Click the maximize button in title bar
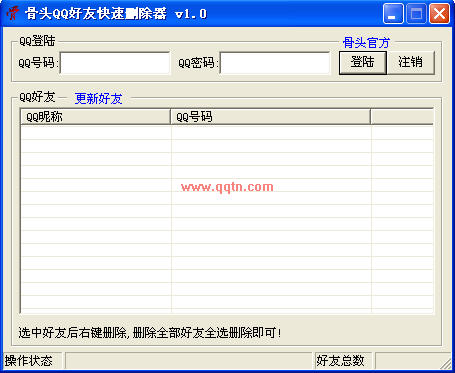 click(416, 14)
